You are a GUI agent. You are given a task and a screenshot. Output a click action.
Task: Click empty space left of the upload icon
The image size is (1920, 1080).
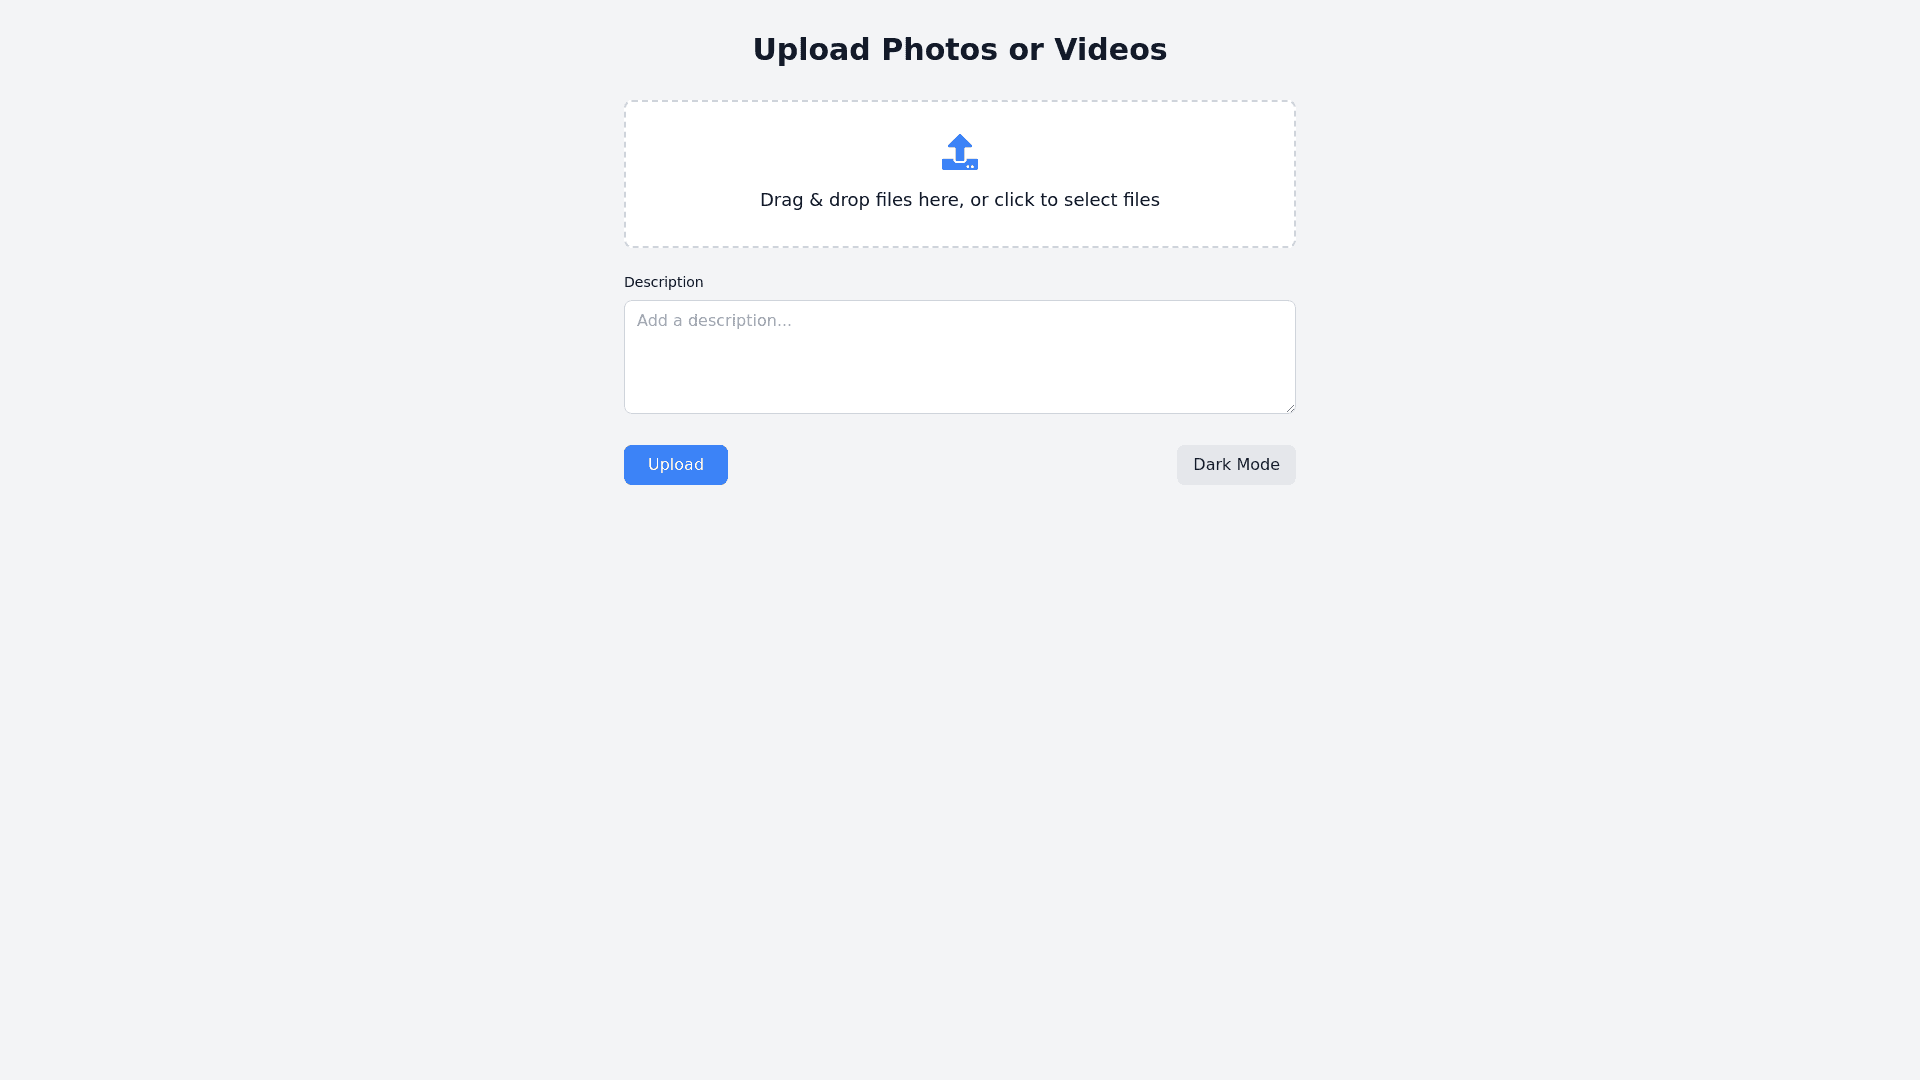[x=800, y=152]
